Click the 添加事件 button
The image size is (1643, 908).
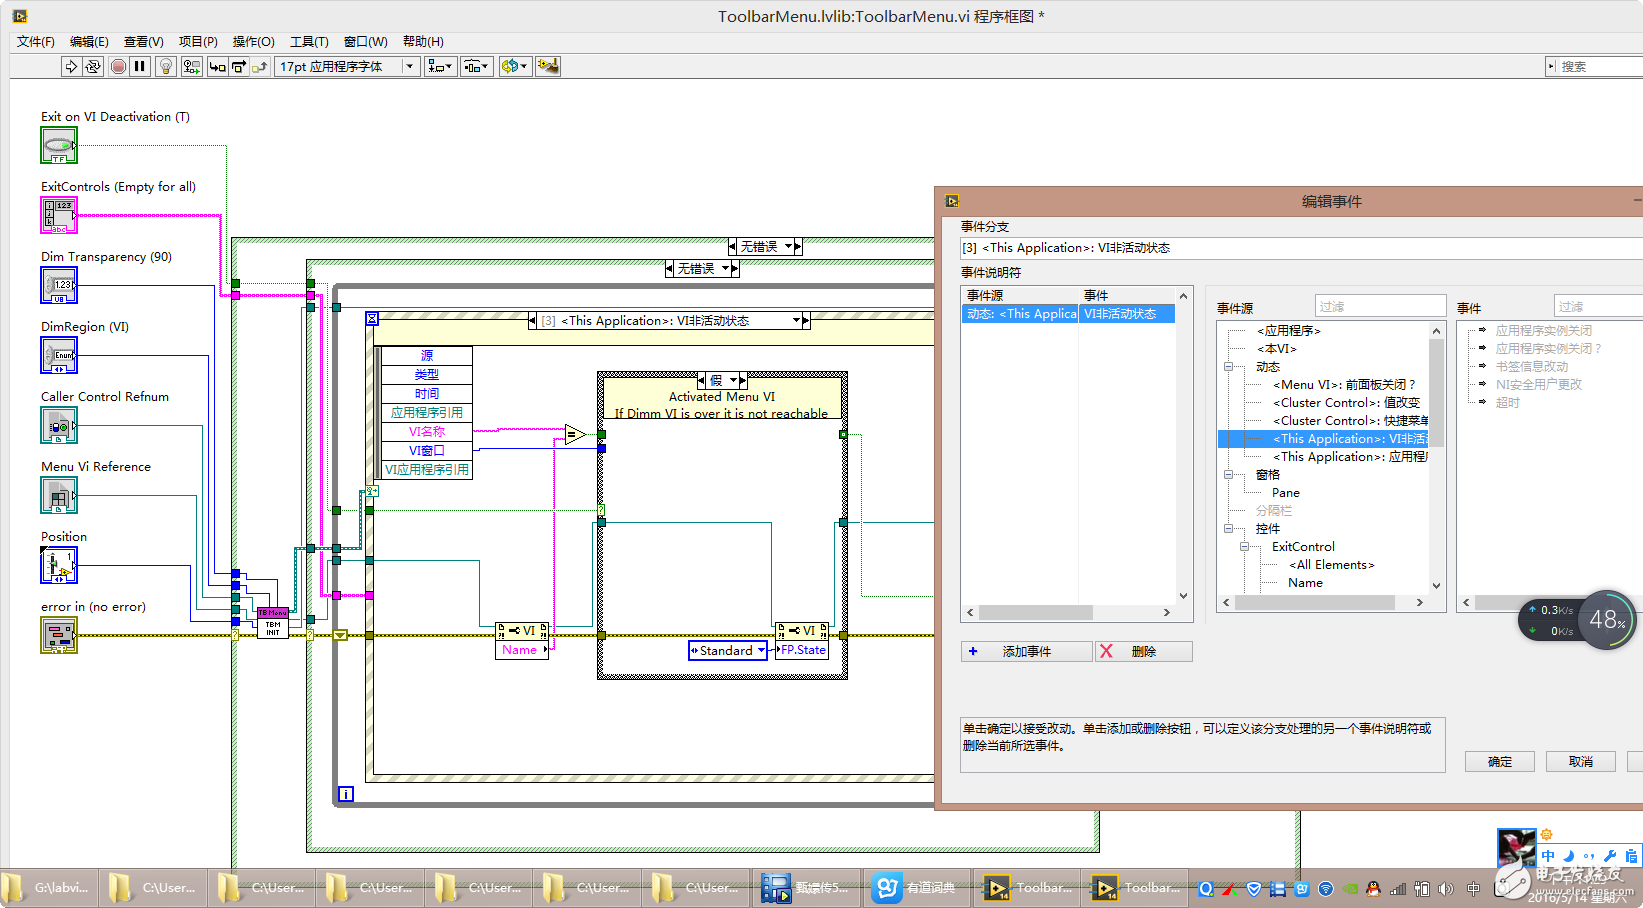point(1026,651)
